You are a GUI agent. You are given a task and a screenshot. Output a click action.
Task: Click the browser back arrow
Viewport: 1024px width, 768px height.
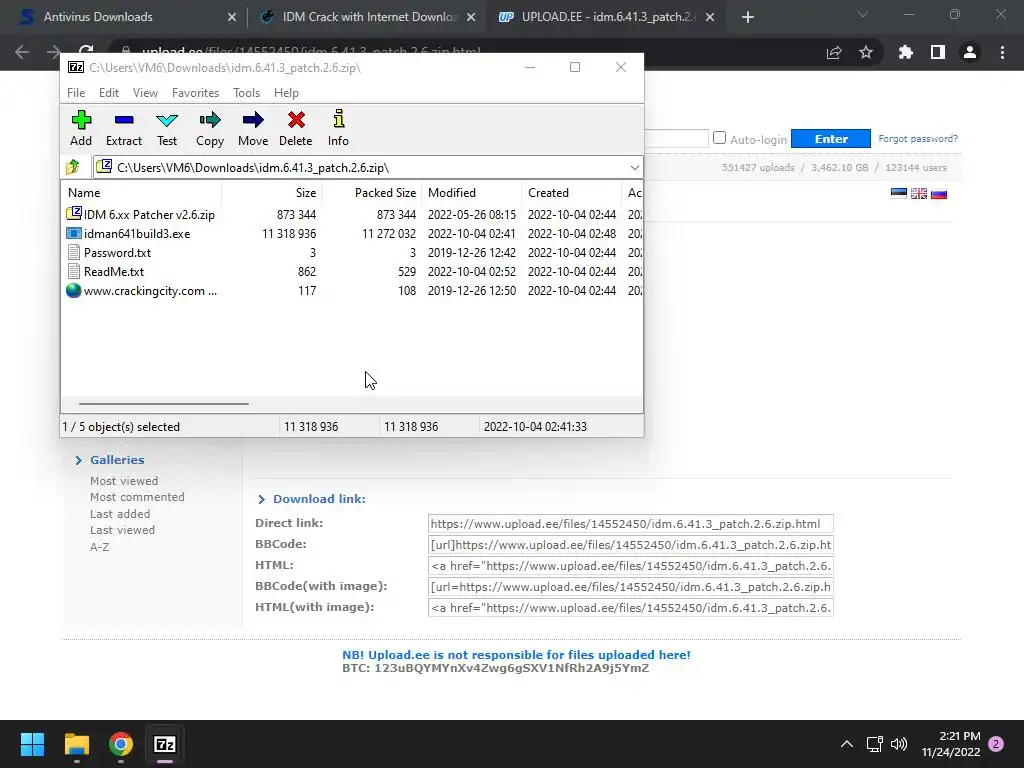(22, 52)
